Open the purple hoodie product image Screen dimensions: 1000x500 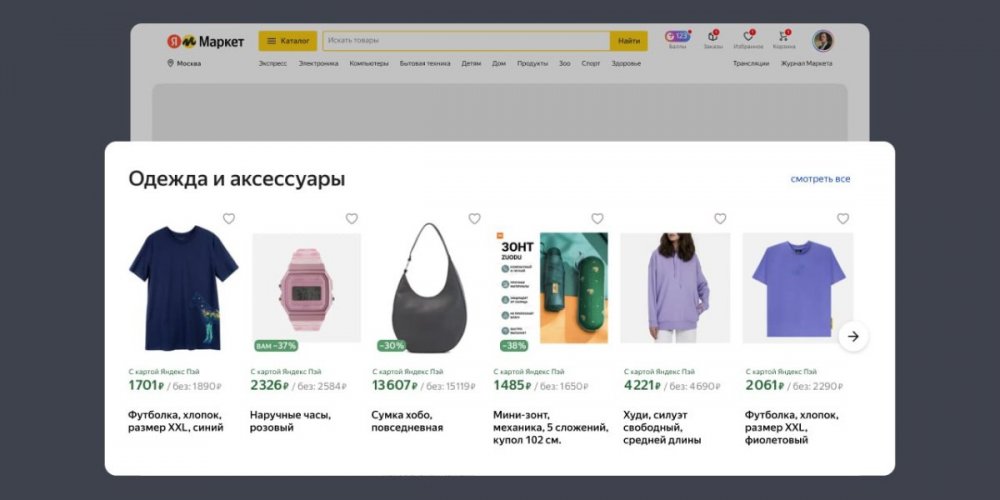point(675,288)
